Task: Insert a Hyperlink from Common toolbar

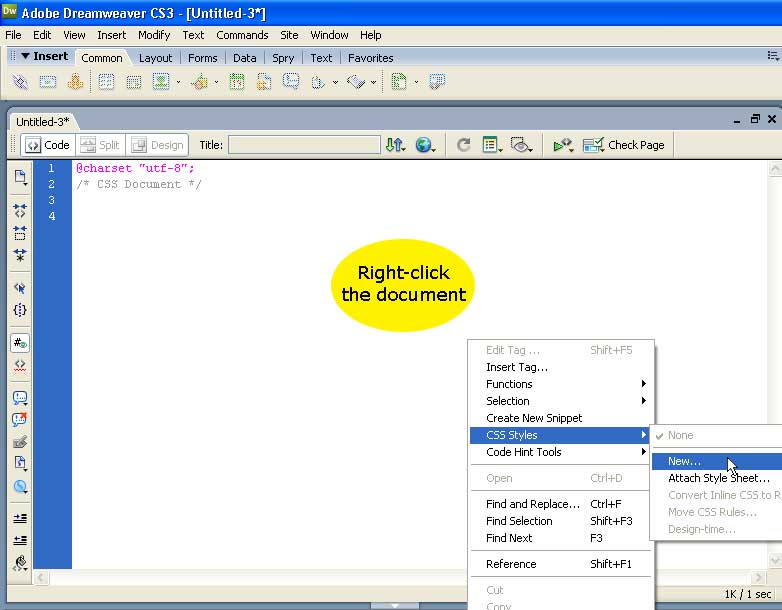Action: click(x=20, y=81)
